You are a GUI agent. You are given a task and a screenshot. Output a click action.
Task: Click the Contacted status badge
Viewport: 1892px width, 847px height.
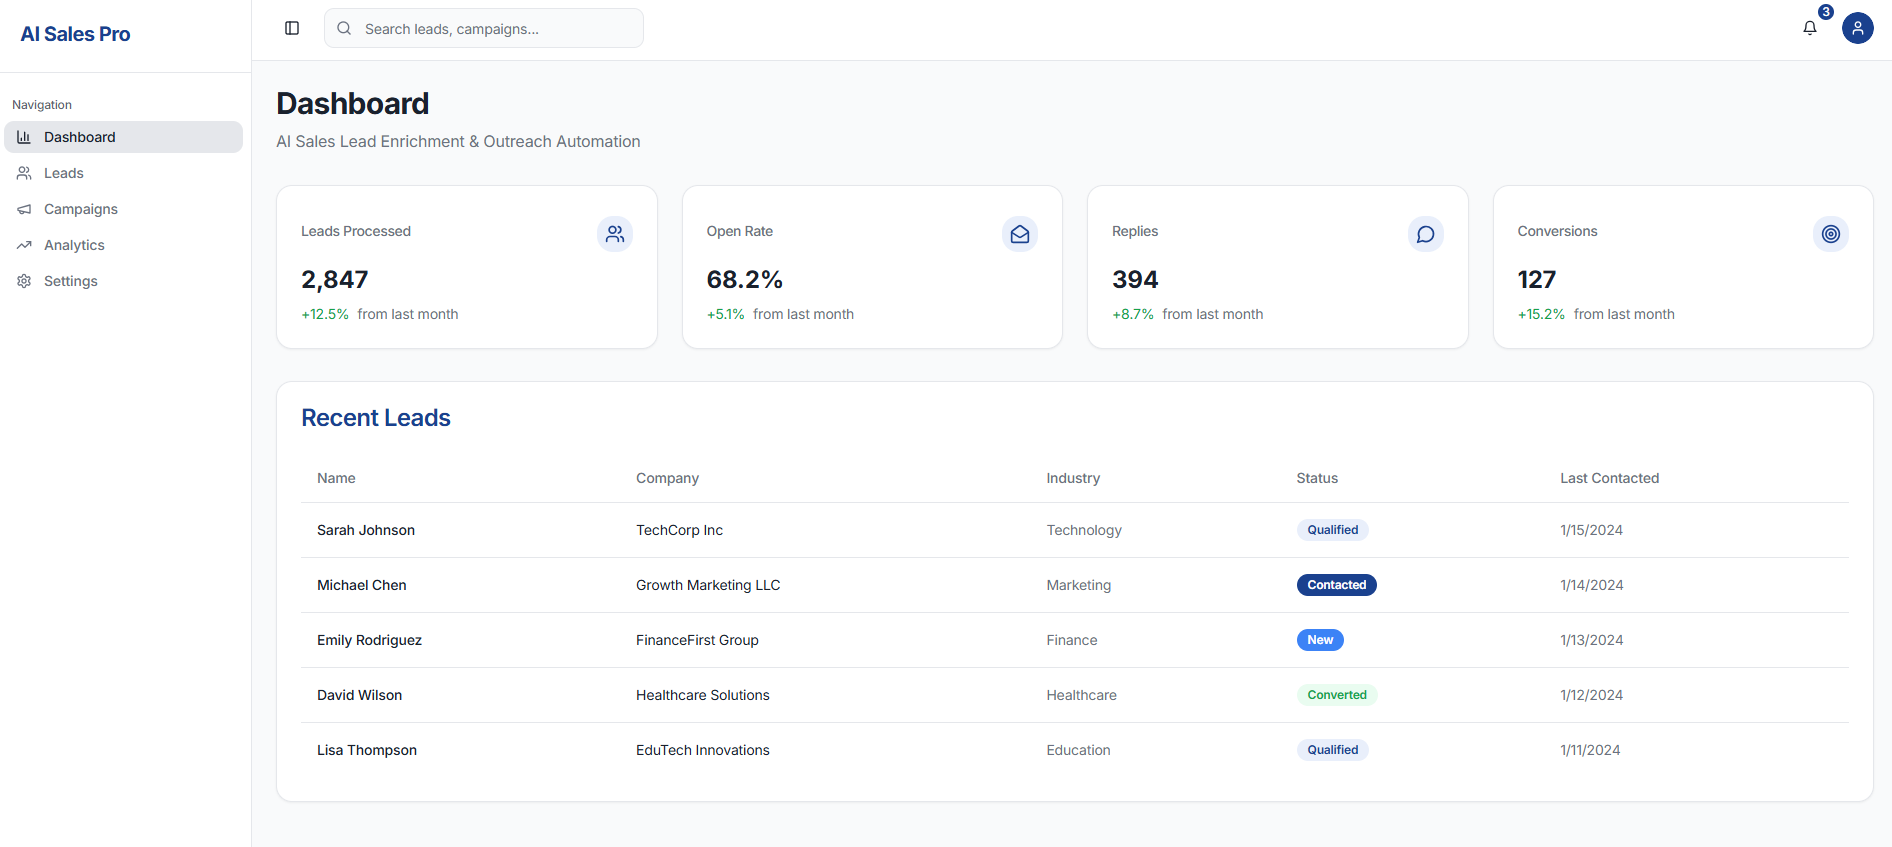tap(1336, 585)
